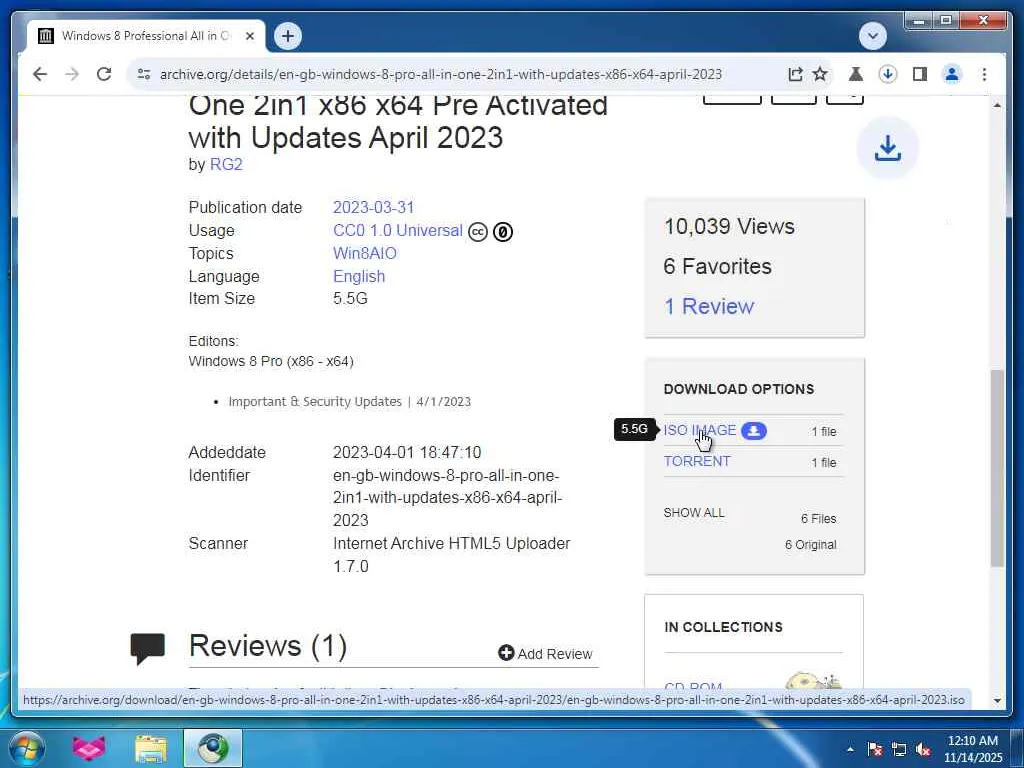This screenshot has height=768, width=1024.
Task: Go back to the previous page
Action: 40,74
